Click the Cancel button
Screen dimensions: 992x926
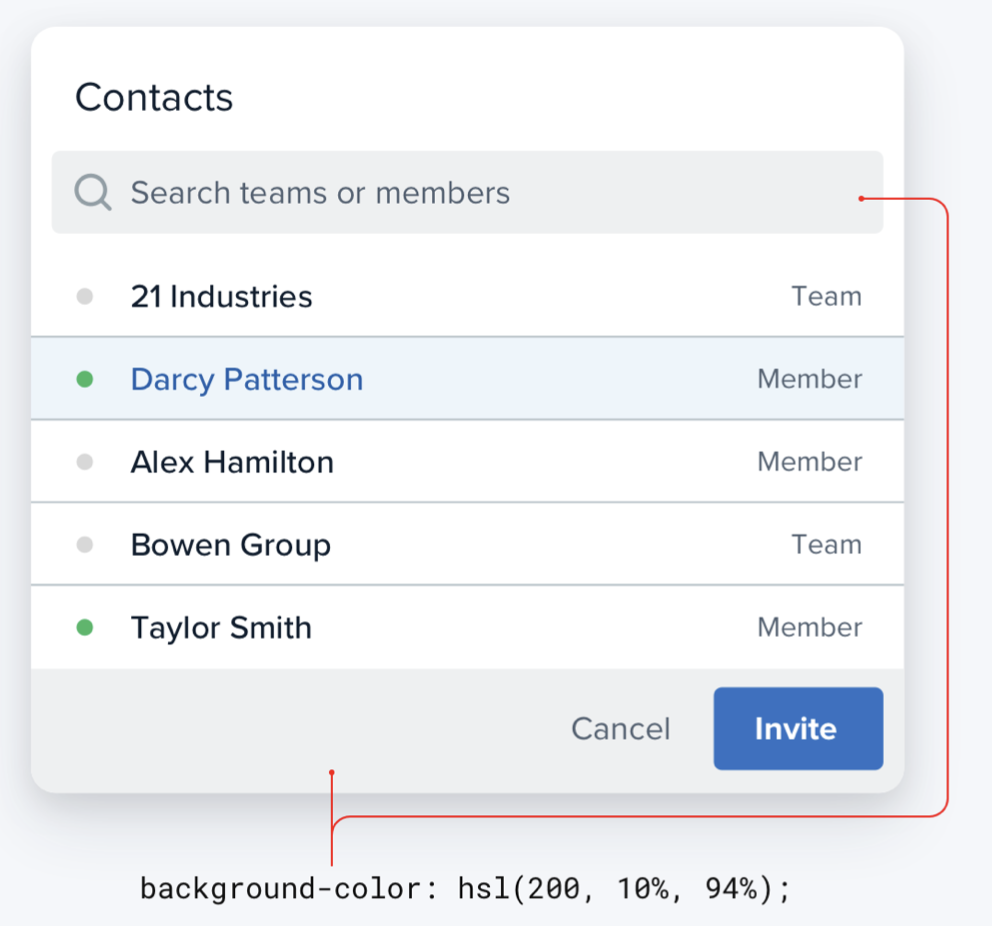[621, 729]
